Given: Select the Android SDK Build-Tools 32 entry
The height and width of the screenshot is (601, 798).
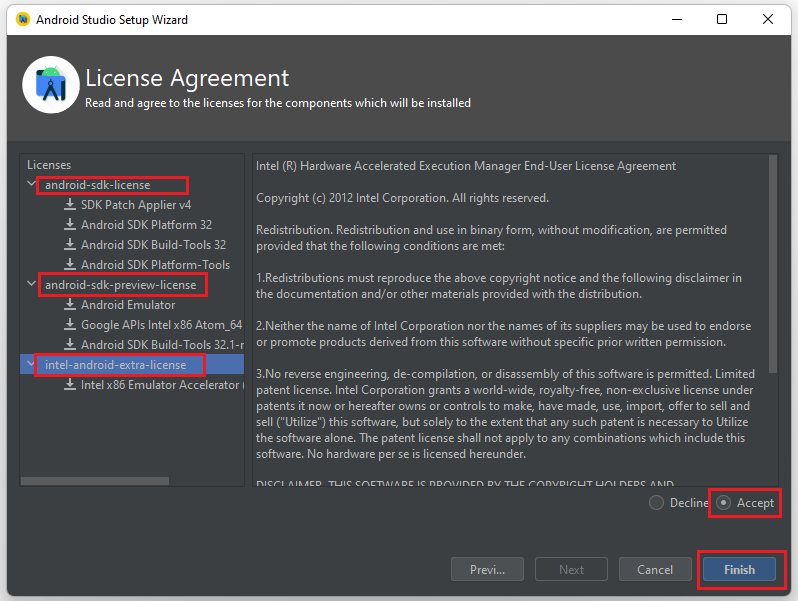Looking at the screenshot, I should click(x=153, y=245).
